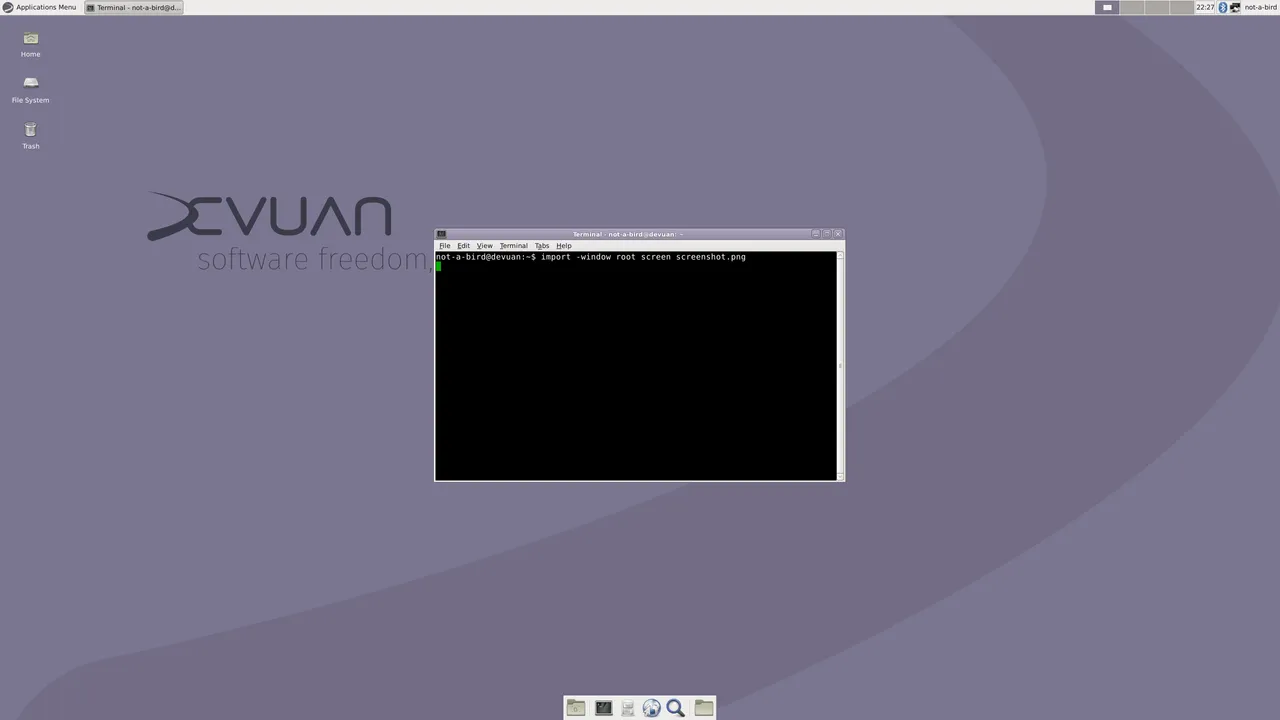Open the View menu in Terminal
The height and width of the screenshot is (720, 1280).
485,246
